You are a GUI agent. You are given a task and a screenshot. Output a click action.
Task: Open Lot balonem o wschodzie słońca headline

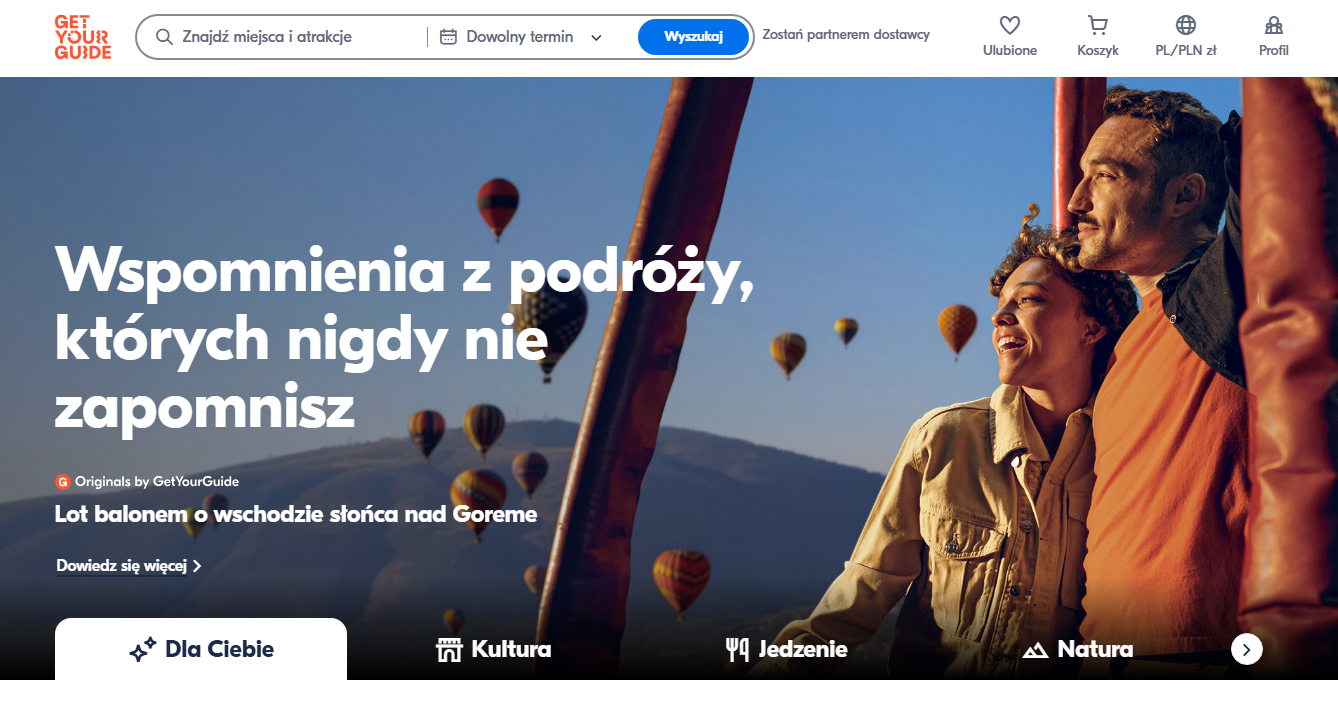[296, 515]
